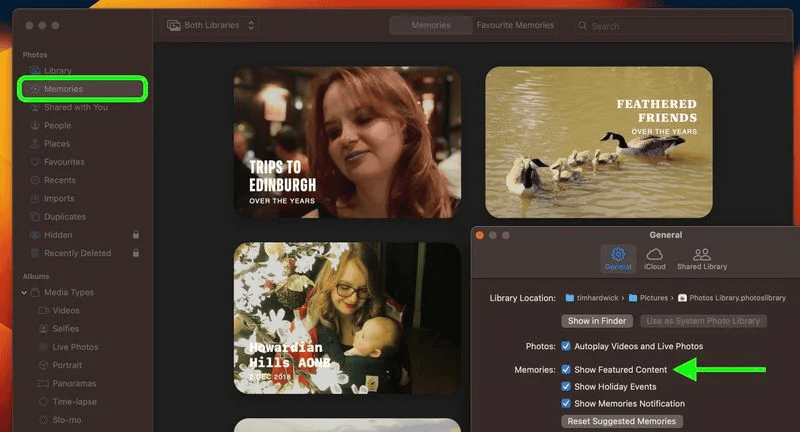Toggle Show Memories Notification checkbox
Screen dimensions: 800x432
[x=567, y=404]
